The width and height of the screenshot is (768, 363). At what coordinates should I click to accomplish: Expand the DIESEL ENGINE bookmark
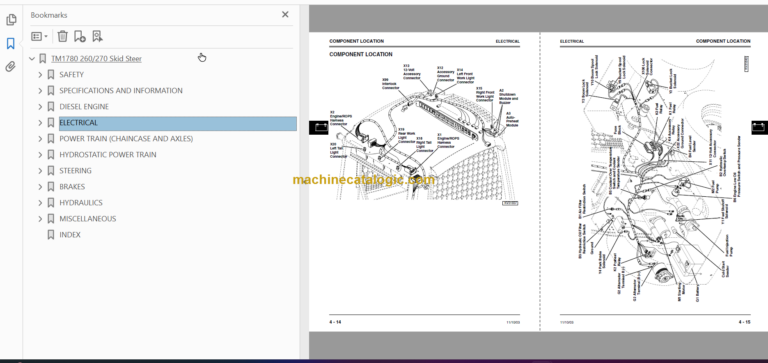[x=40, y=107]
